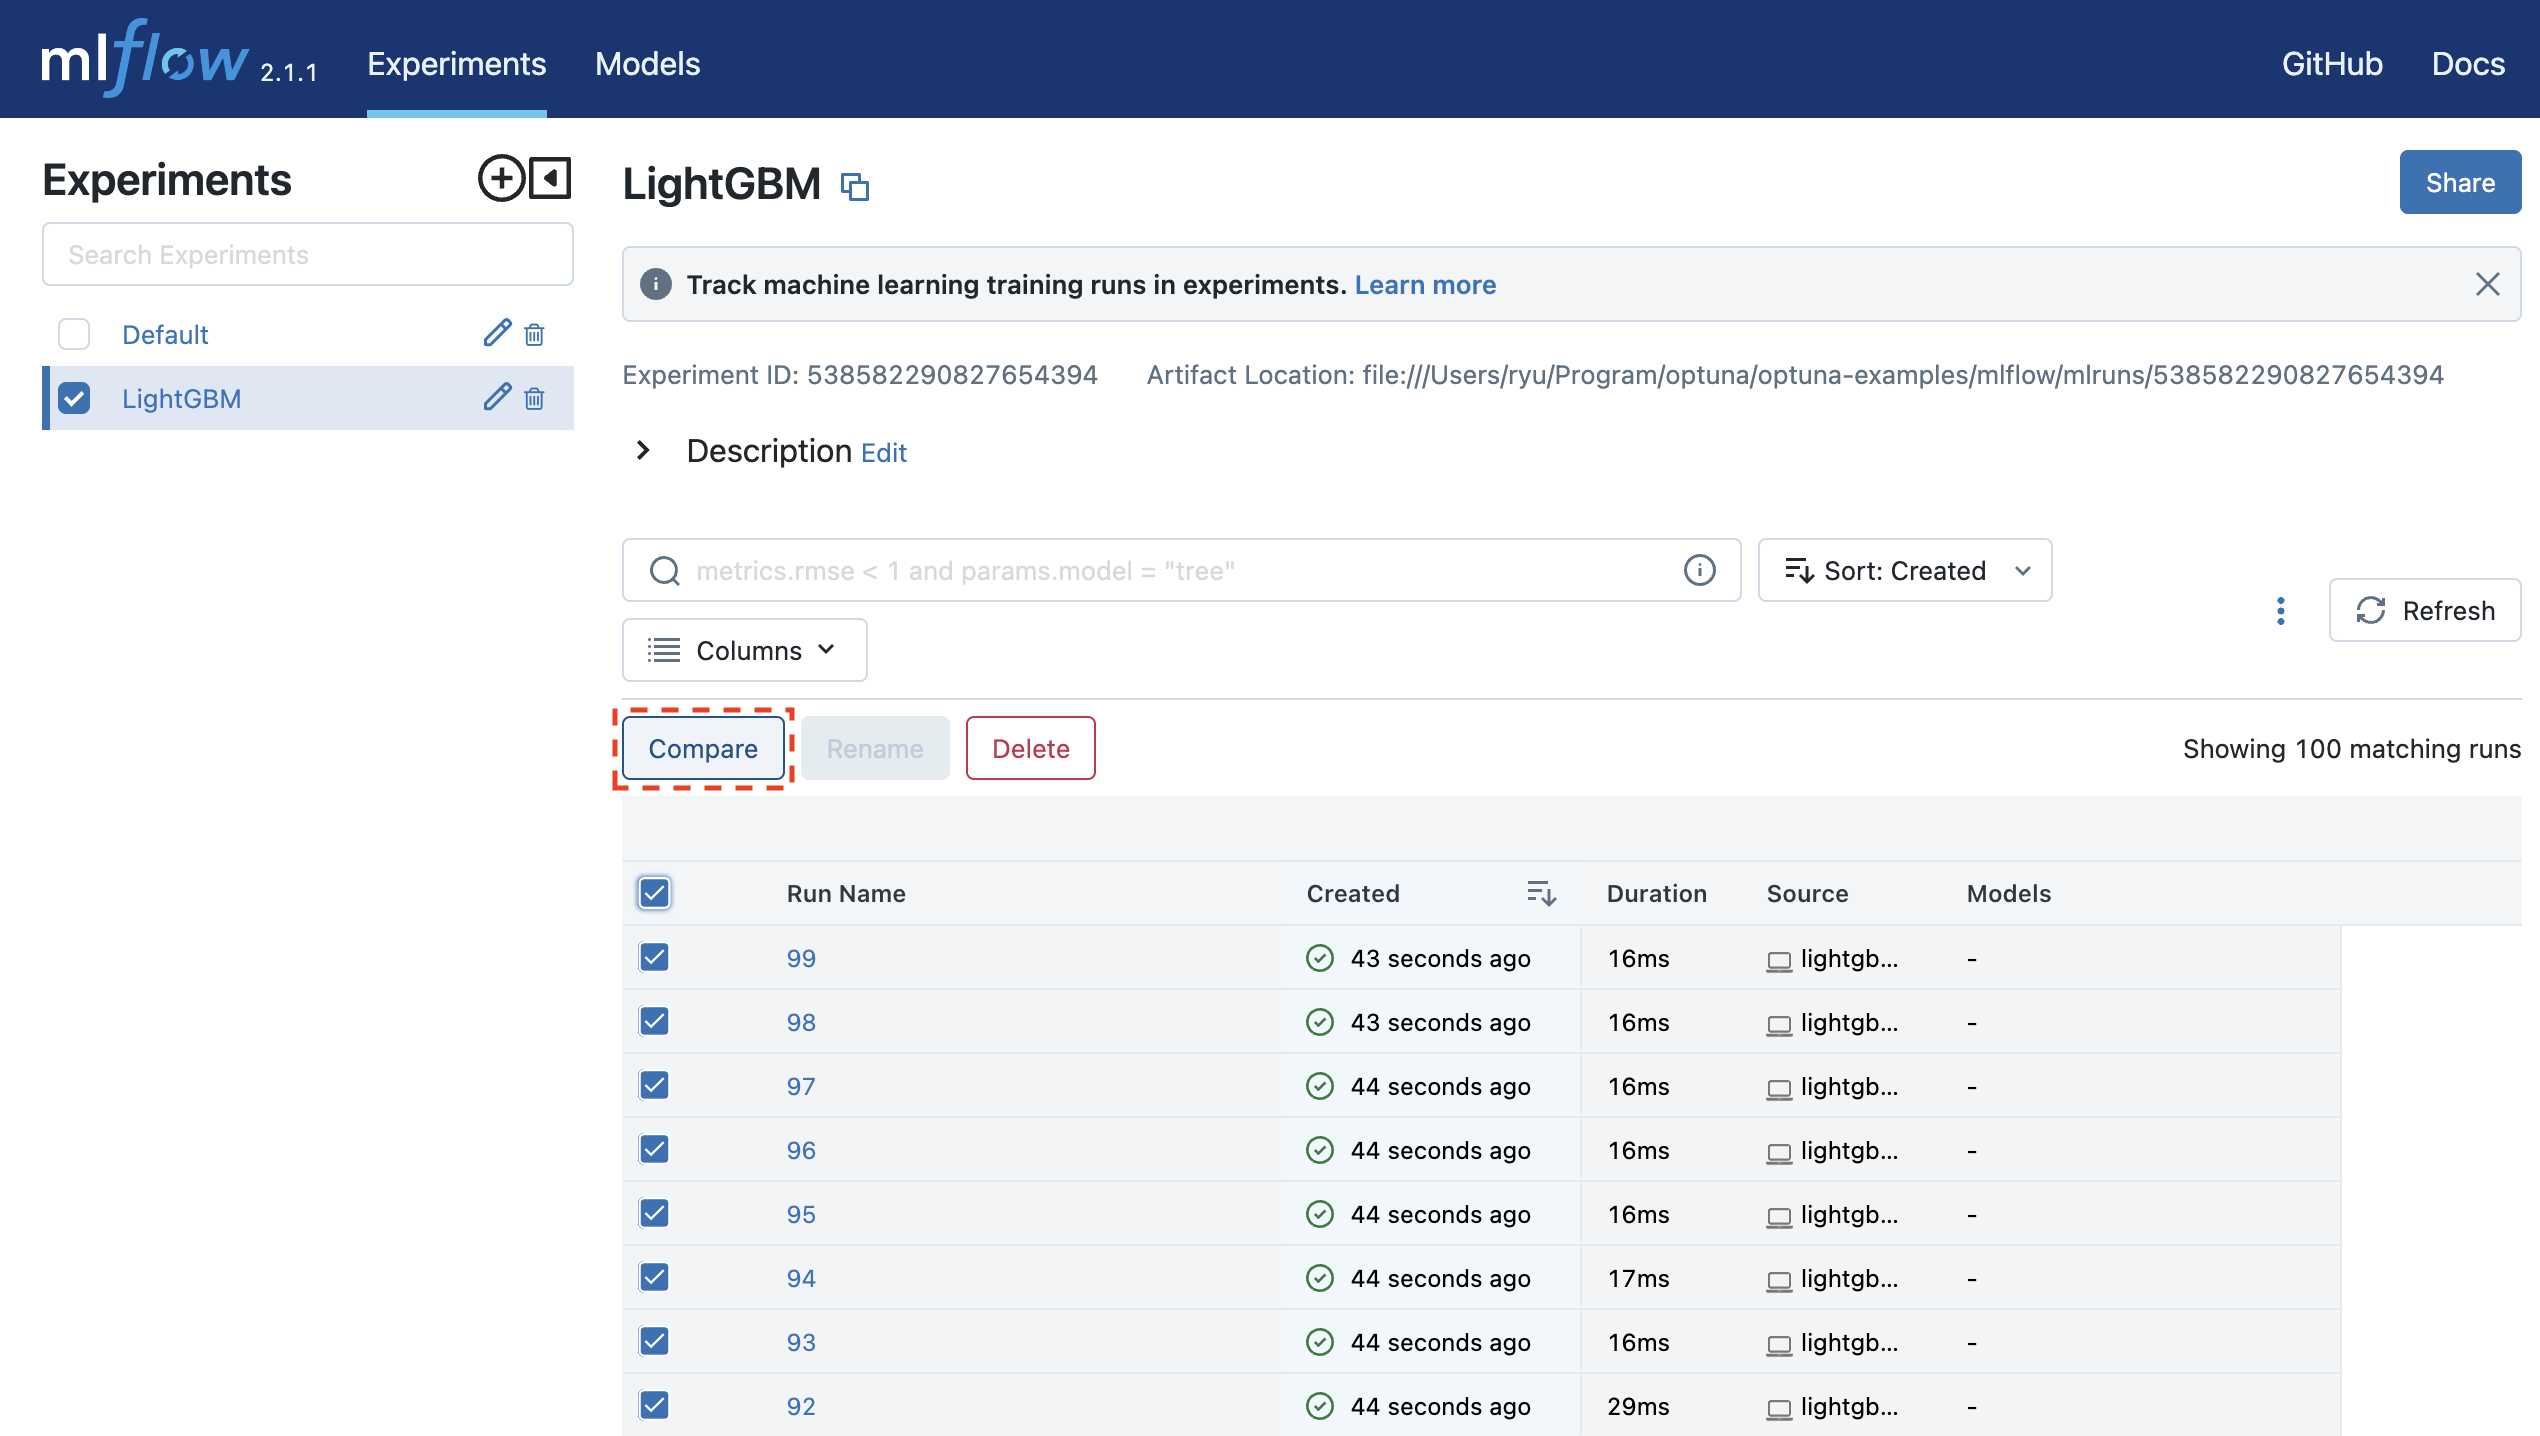Click the trash icon to delete LightGBM
Viewport: 2540px width, 1436px height.
coord(535,398)
